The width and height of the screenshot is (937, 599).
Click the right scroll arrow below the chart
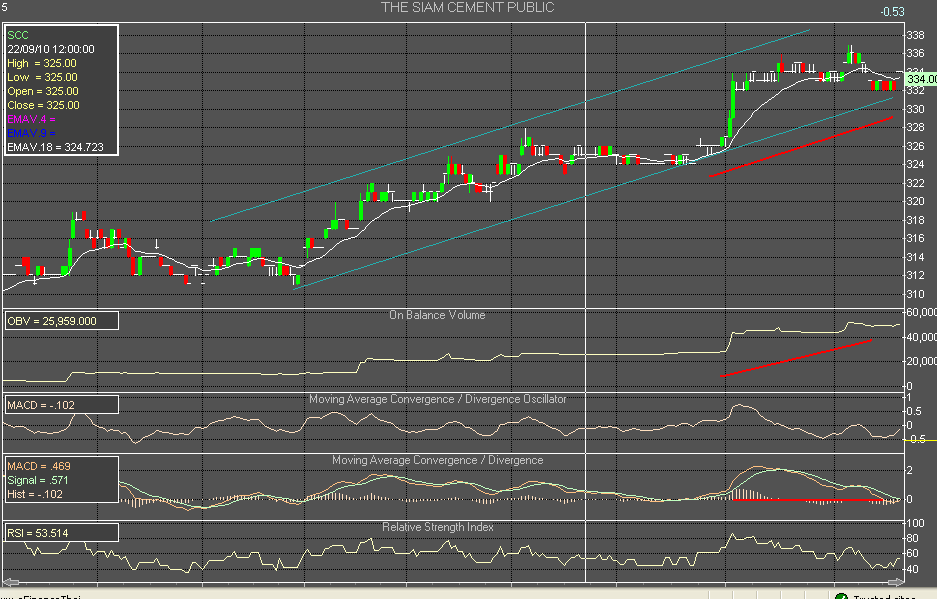click(895, 582)
